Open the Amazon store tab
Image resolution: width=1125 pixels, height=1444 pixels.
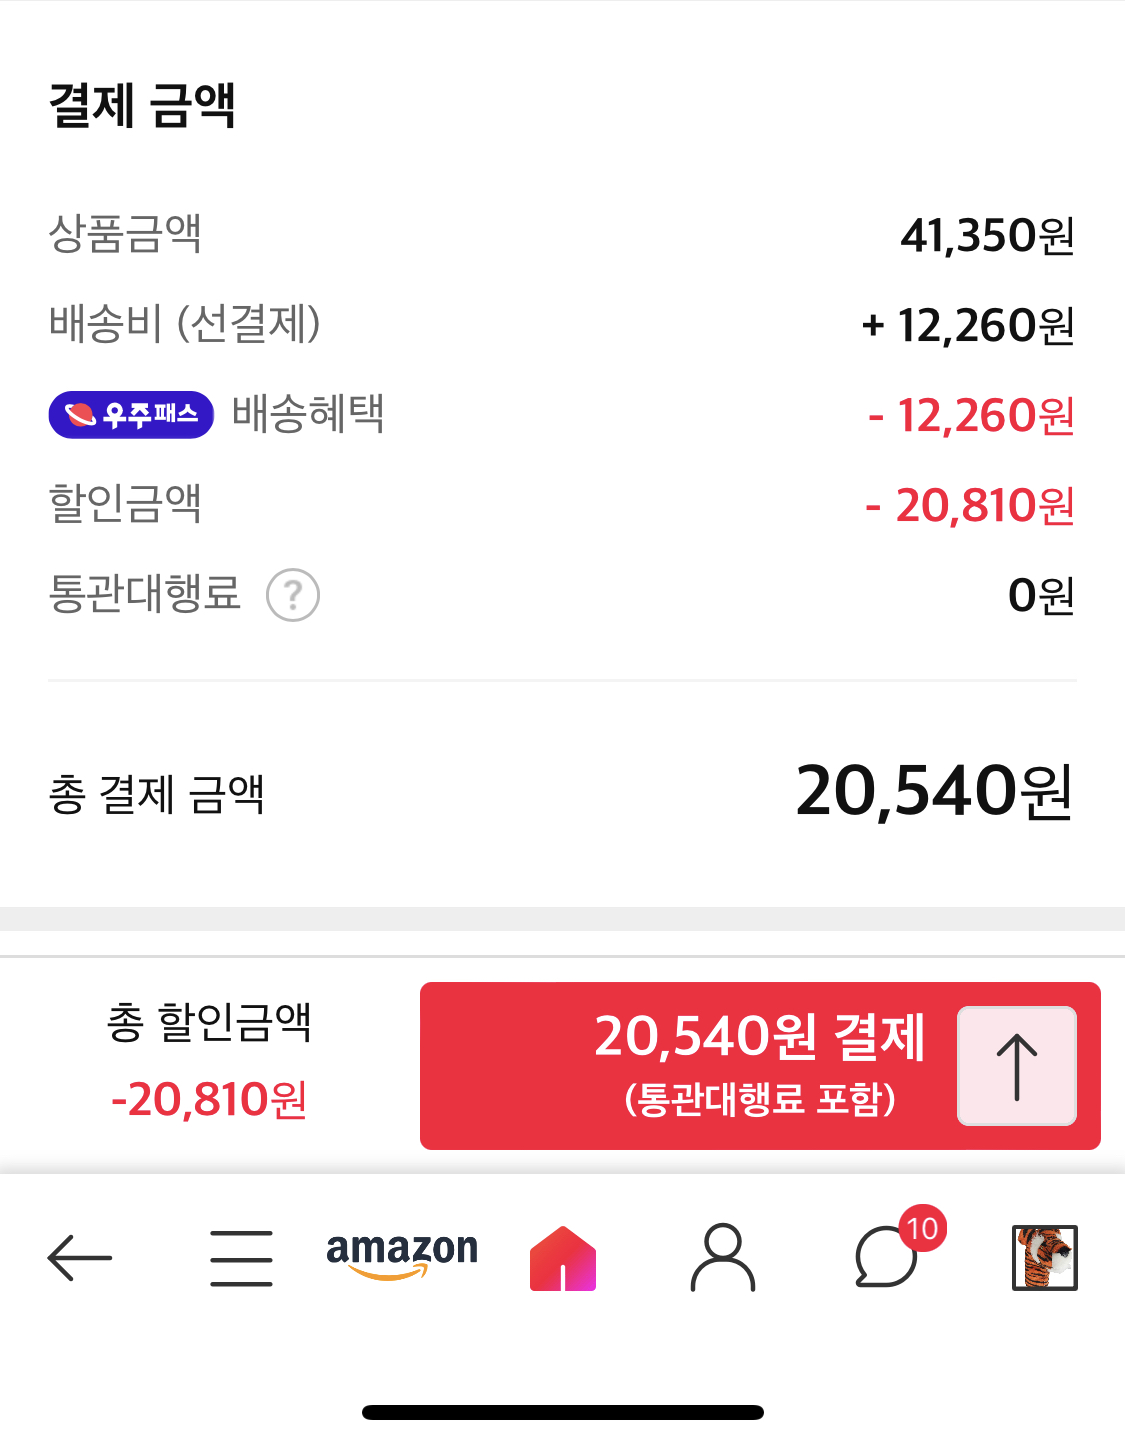402,1254
